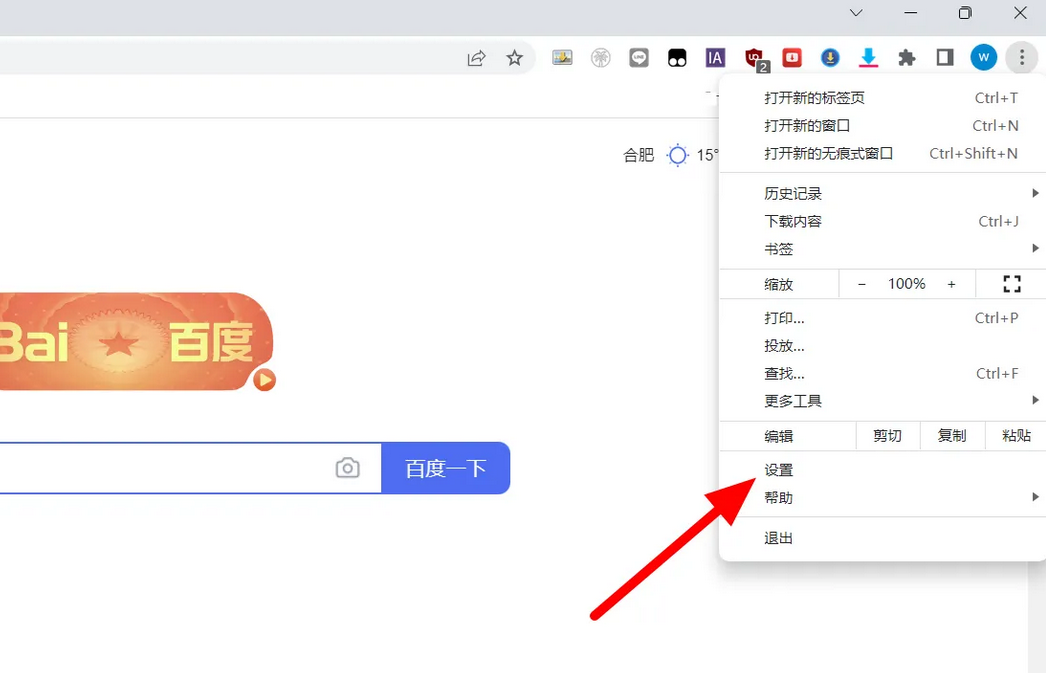Viewport: 1046px width, 673px height.
Task: Click the IA extension icon
Action: [715, 57]
